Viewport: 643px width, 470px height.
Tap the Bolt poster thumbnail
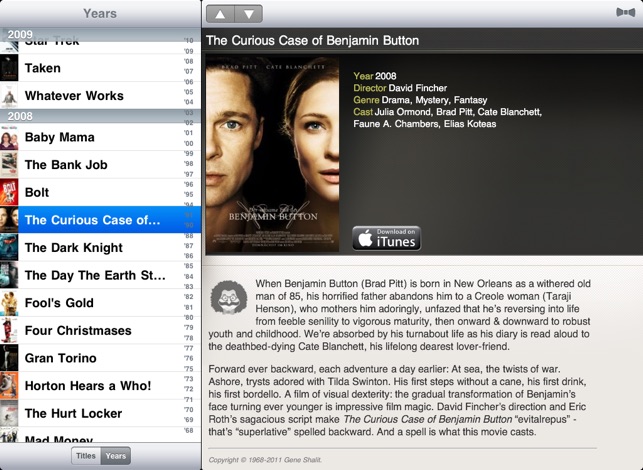[9, 192]
